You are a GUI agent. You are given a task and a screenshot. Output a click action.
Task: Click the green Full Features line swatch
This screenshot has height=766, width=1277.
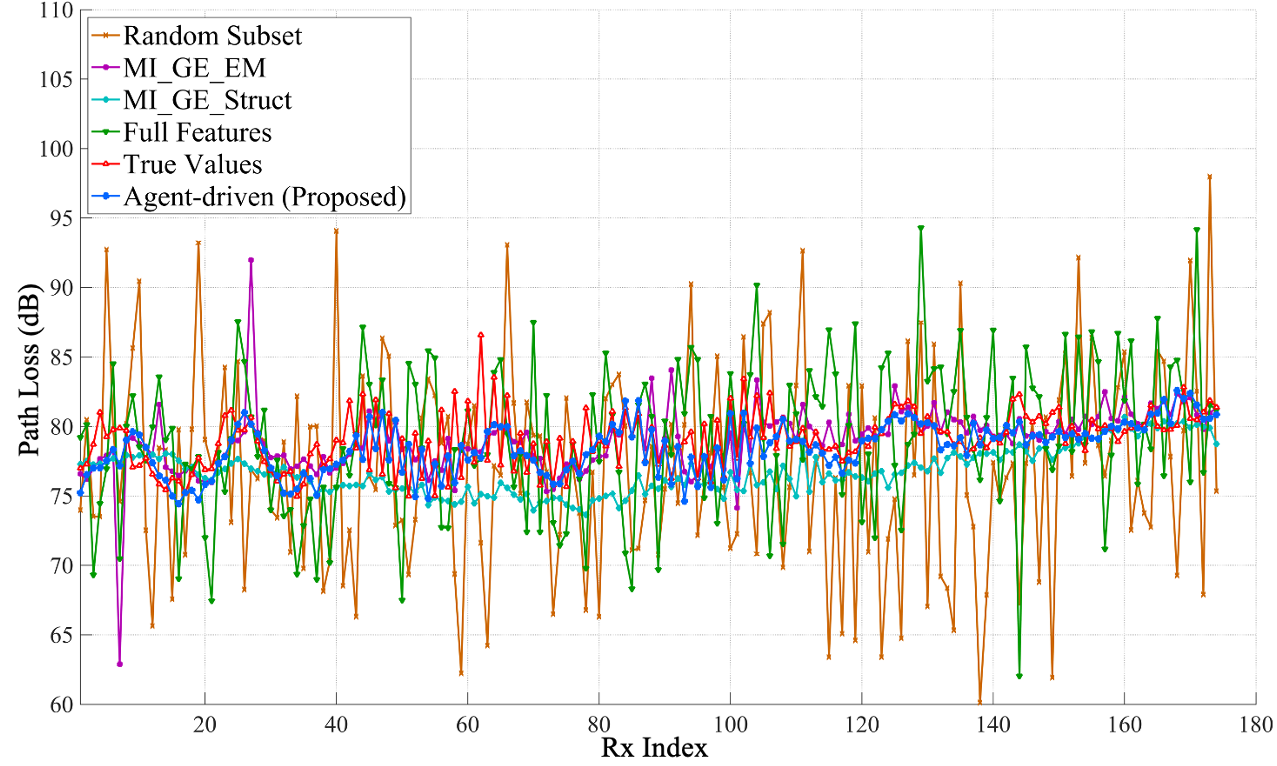[x=104, y=133]
